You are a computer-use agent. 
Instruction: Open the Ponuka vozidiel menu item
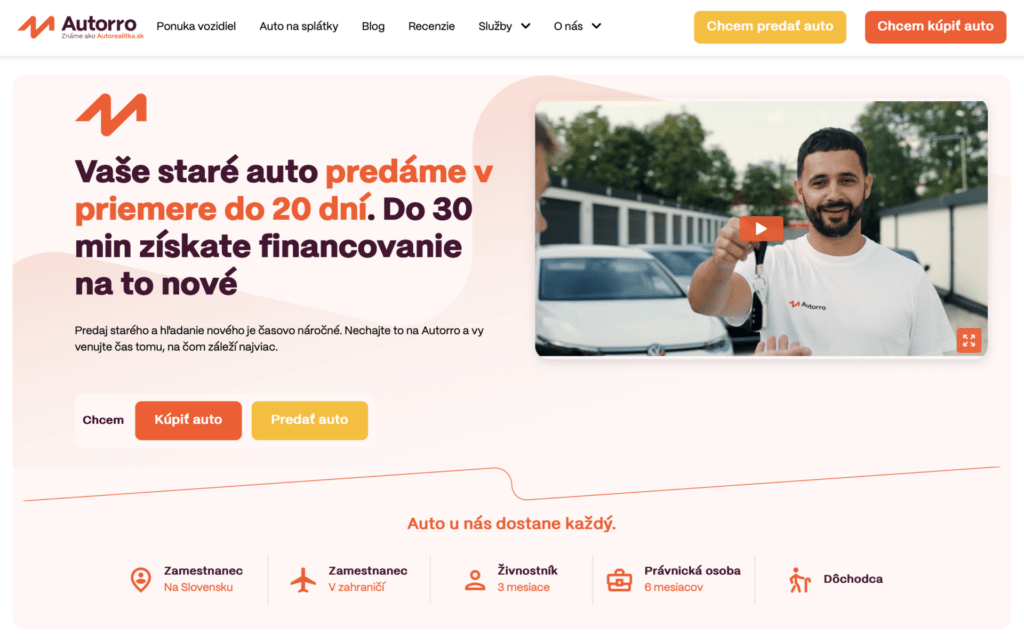point(196,26)
